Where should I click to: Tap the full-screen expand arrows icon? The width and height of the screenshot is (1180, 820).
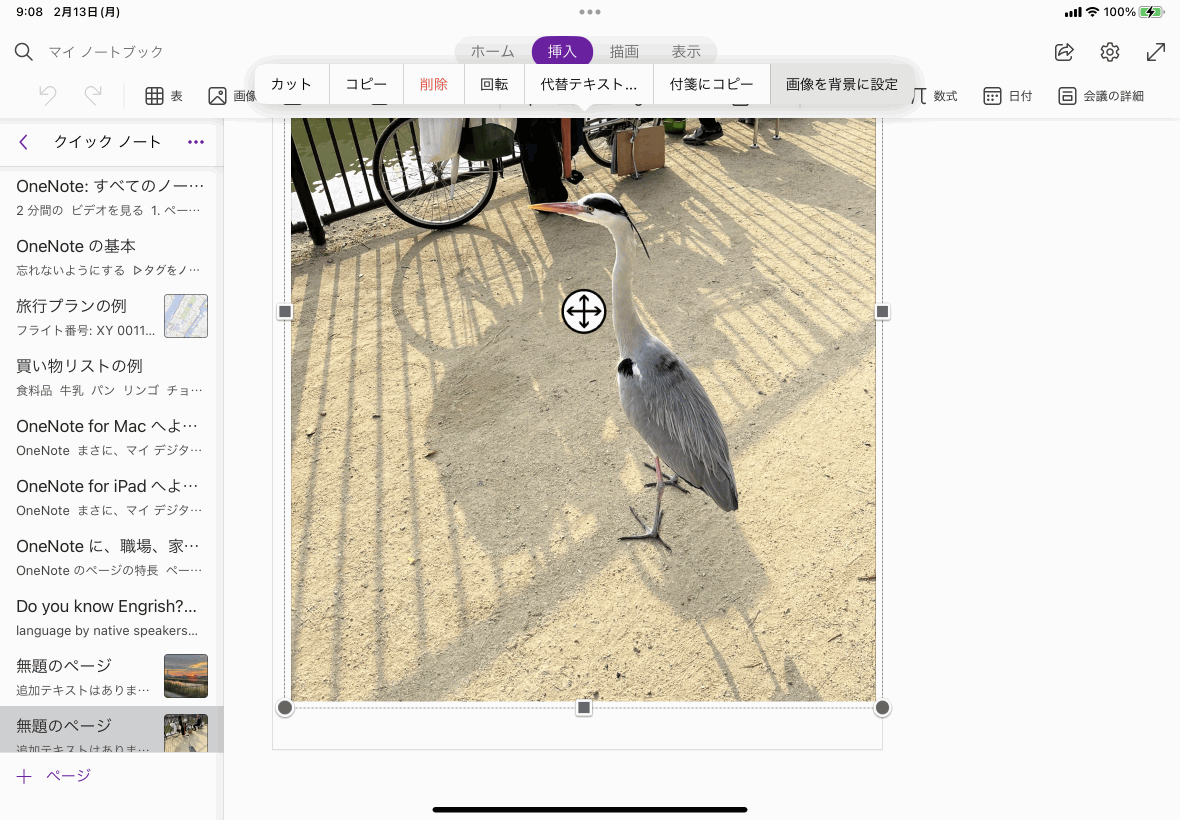(x=1156, y=52)
